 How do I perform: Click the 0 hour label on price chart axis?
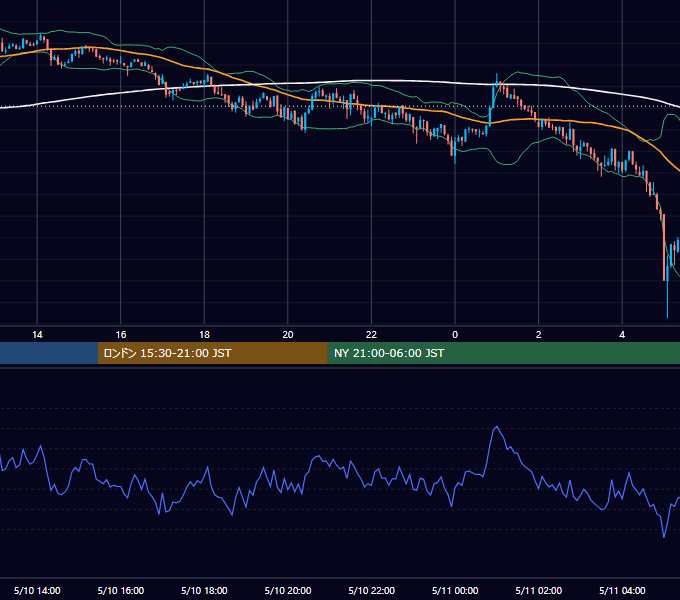point(455,335)
